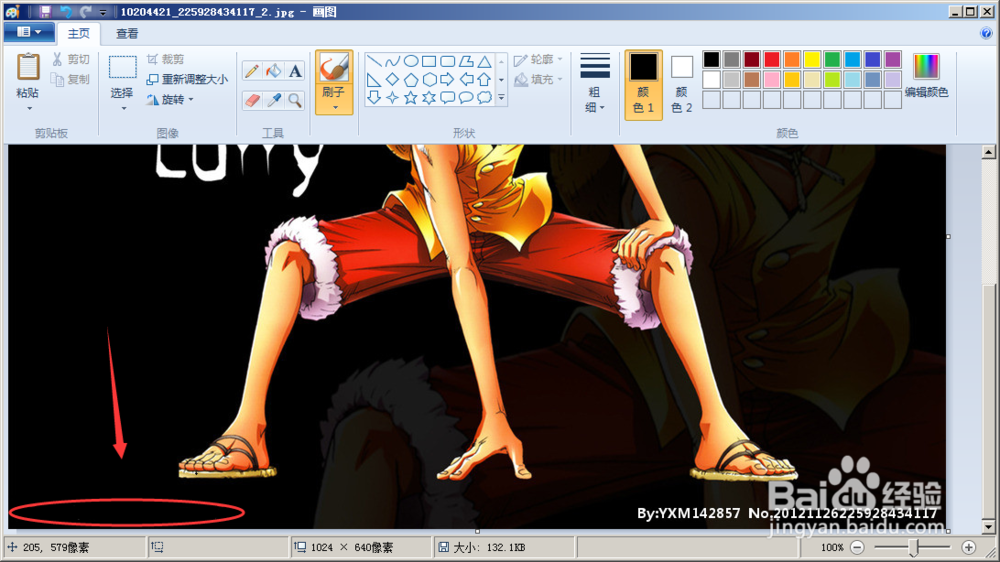
Task: Click the Crop (裁剪) button
Action: point(165,59)
